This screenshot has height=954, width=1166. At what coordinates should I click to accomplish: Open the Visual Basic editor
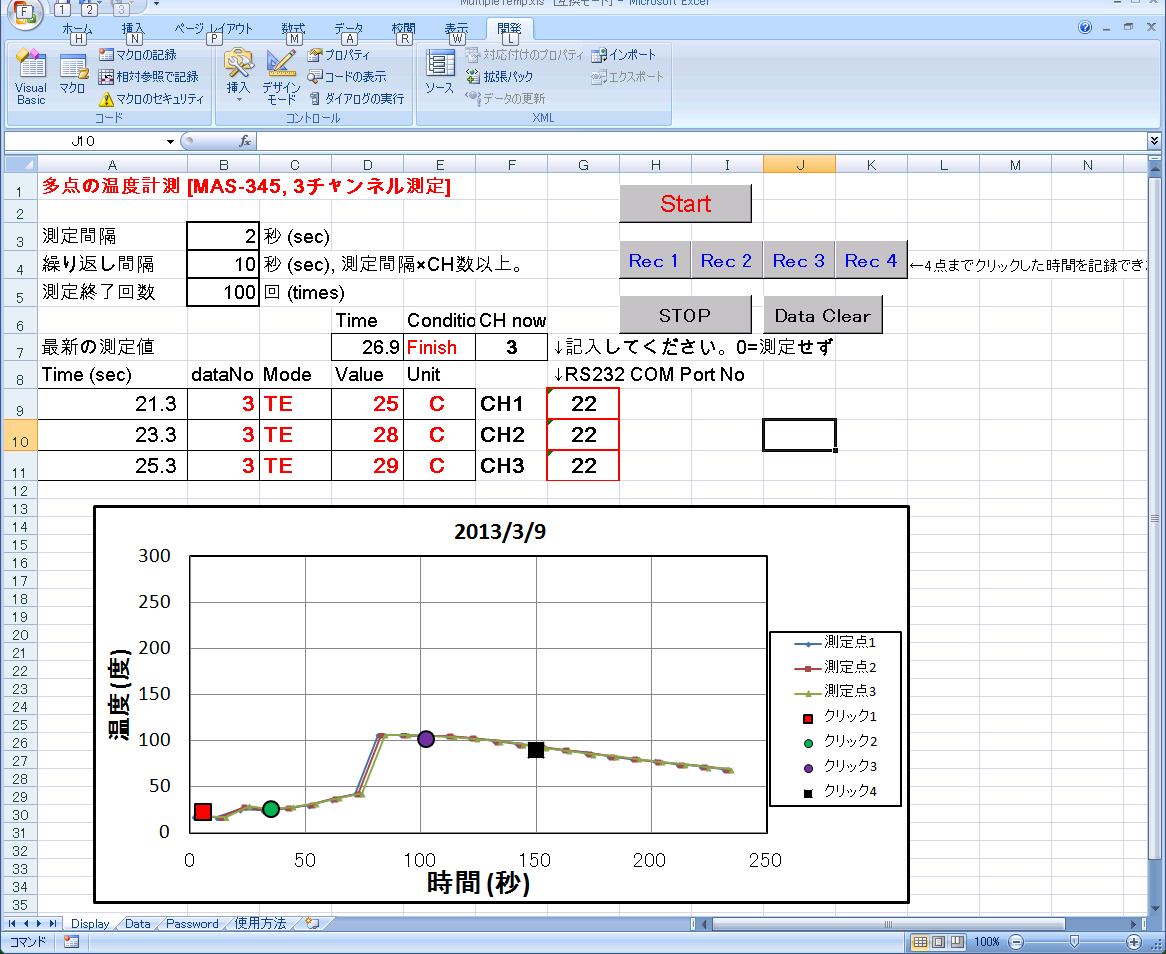tap(30, 78)
